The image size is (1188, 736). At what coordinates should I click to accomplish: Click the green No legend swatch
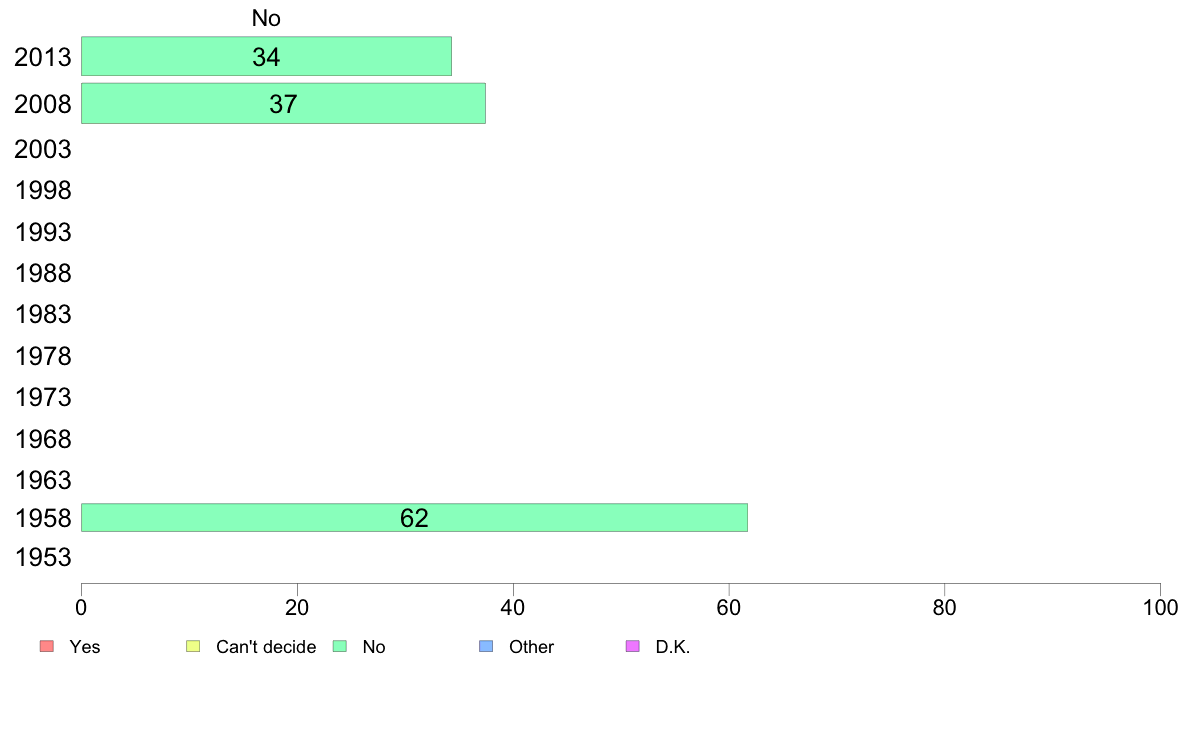[x=340, y=646]
